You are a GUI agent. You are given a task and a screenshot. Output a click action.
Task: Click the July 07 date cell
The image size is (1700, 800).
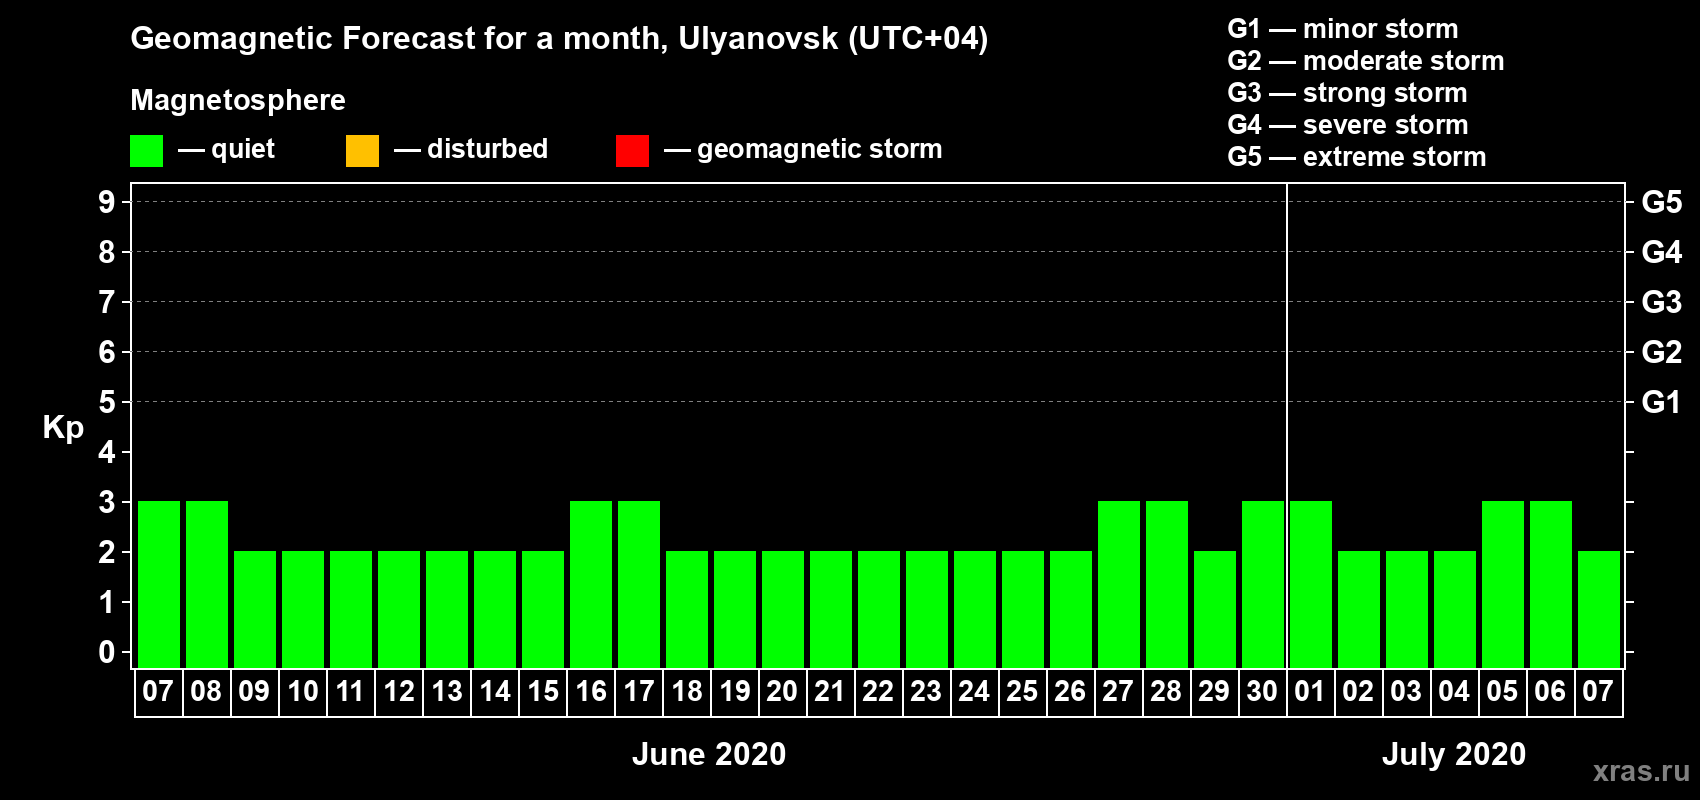coord(1599,692)
